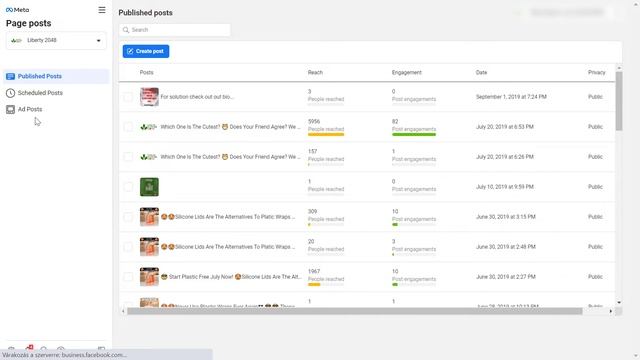This screenshot has height=360, width=640.
Task: Open 'Which One Is The Cutest' 6:26 PM post
Action: 230,157
